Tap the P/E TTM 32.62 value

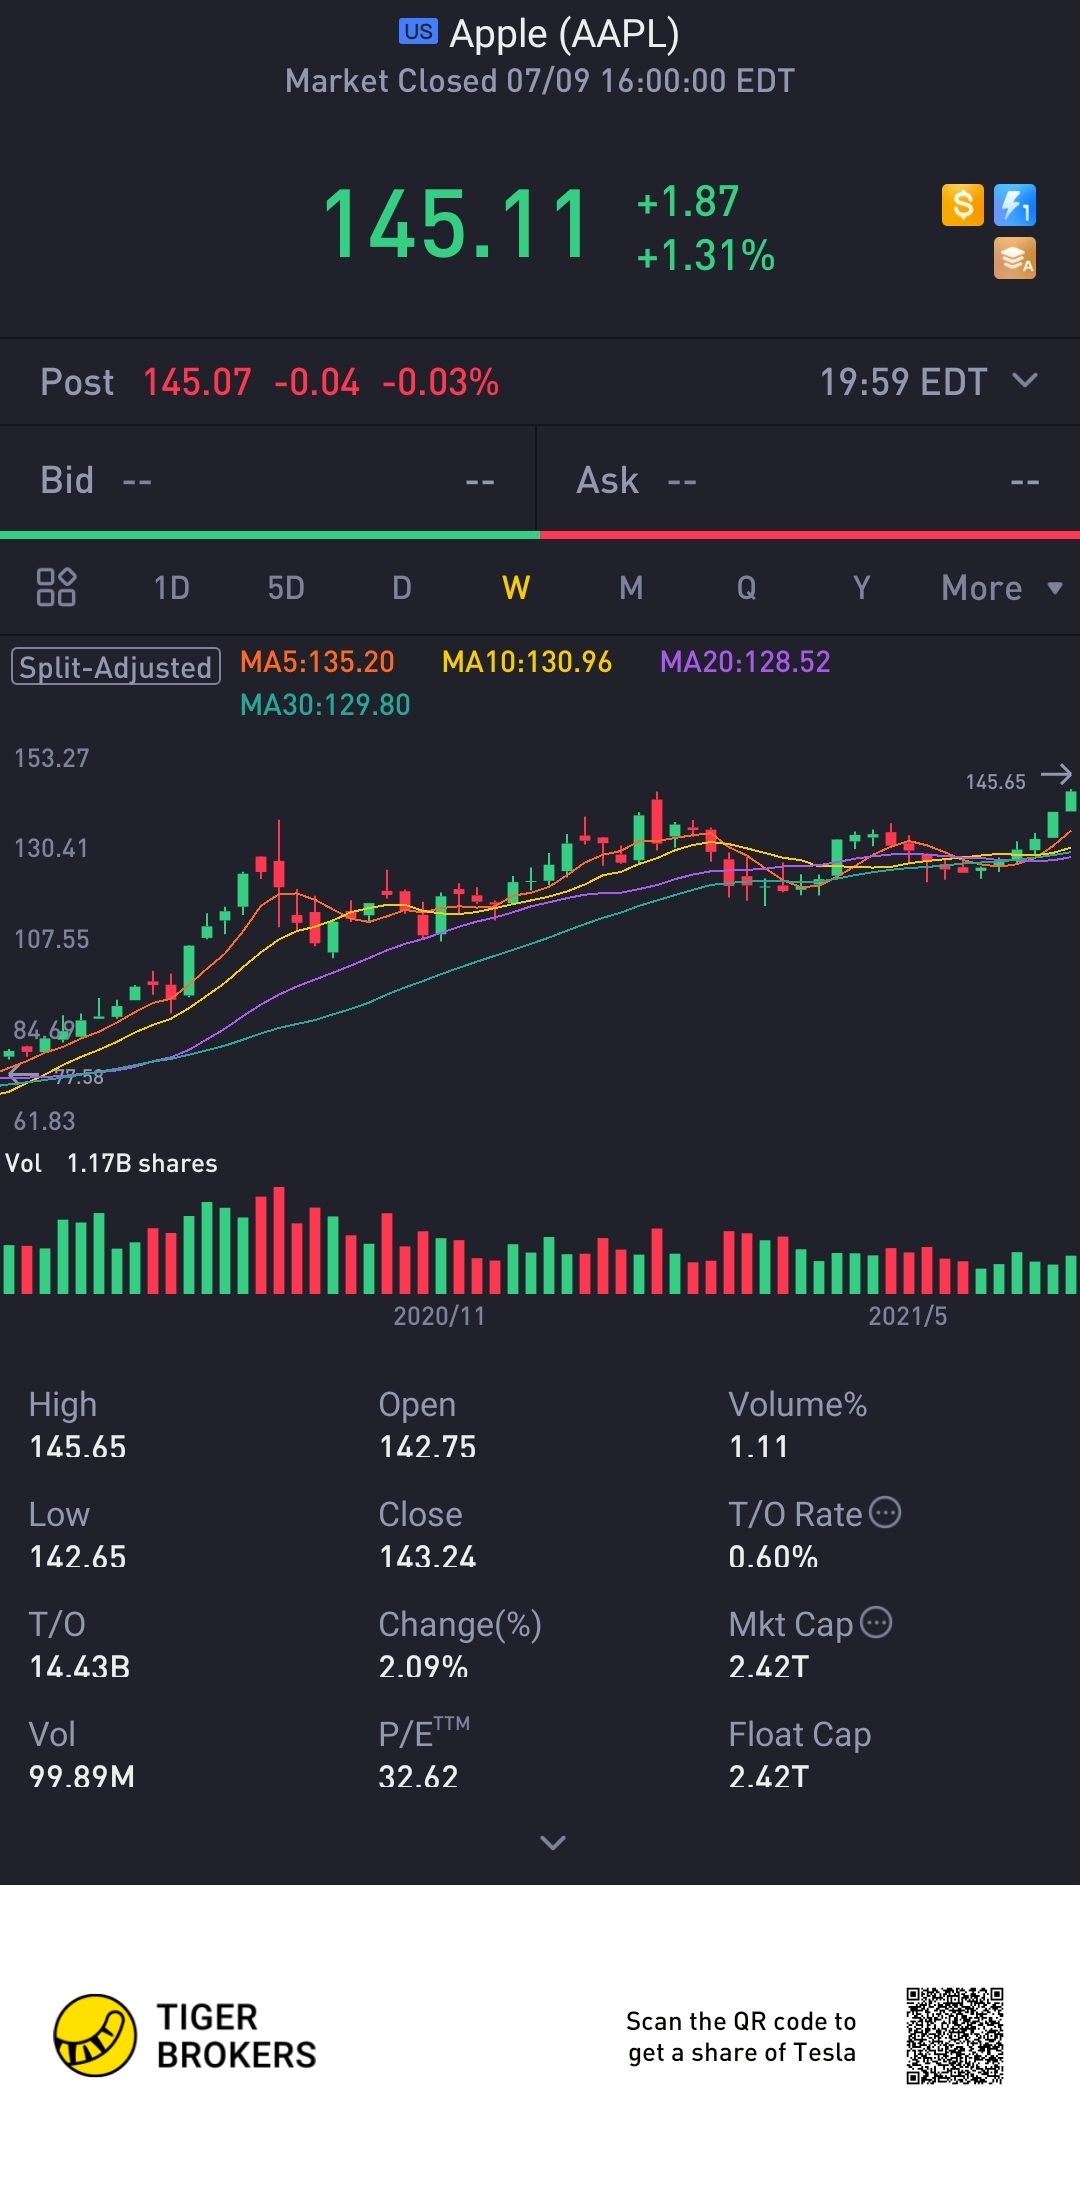coord(418,1777)
